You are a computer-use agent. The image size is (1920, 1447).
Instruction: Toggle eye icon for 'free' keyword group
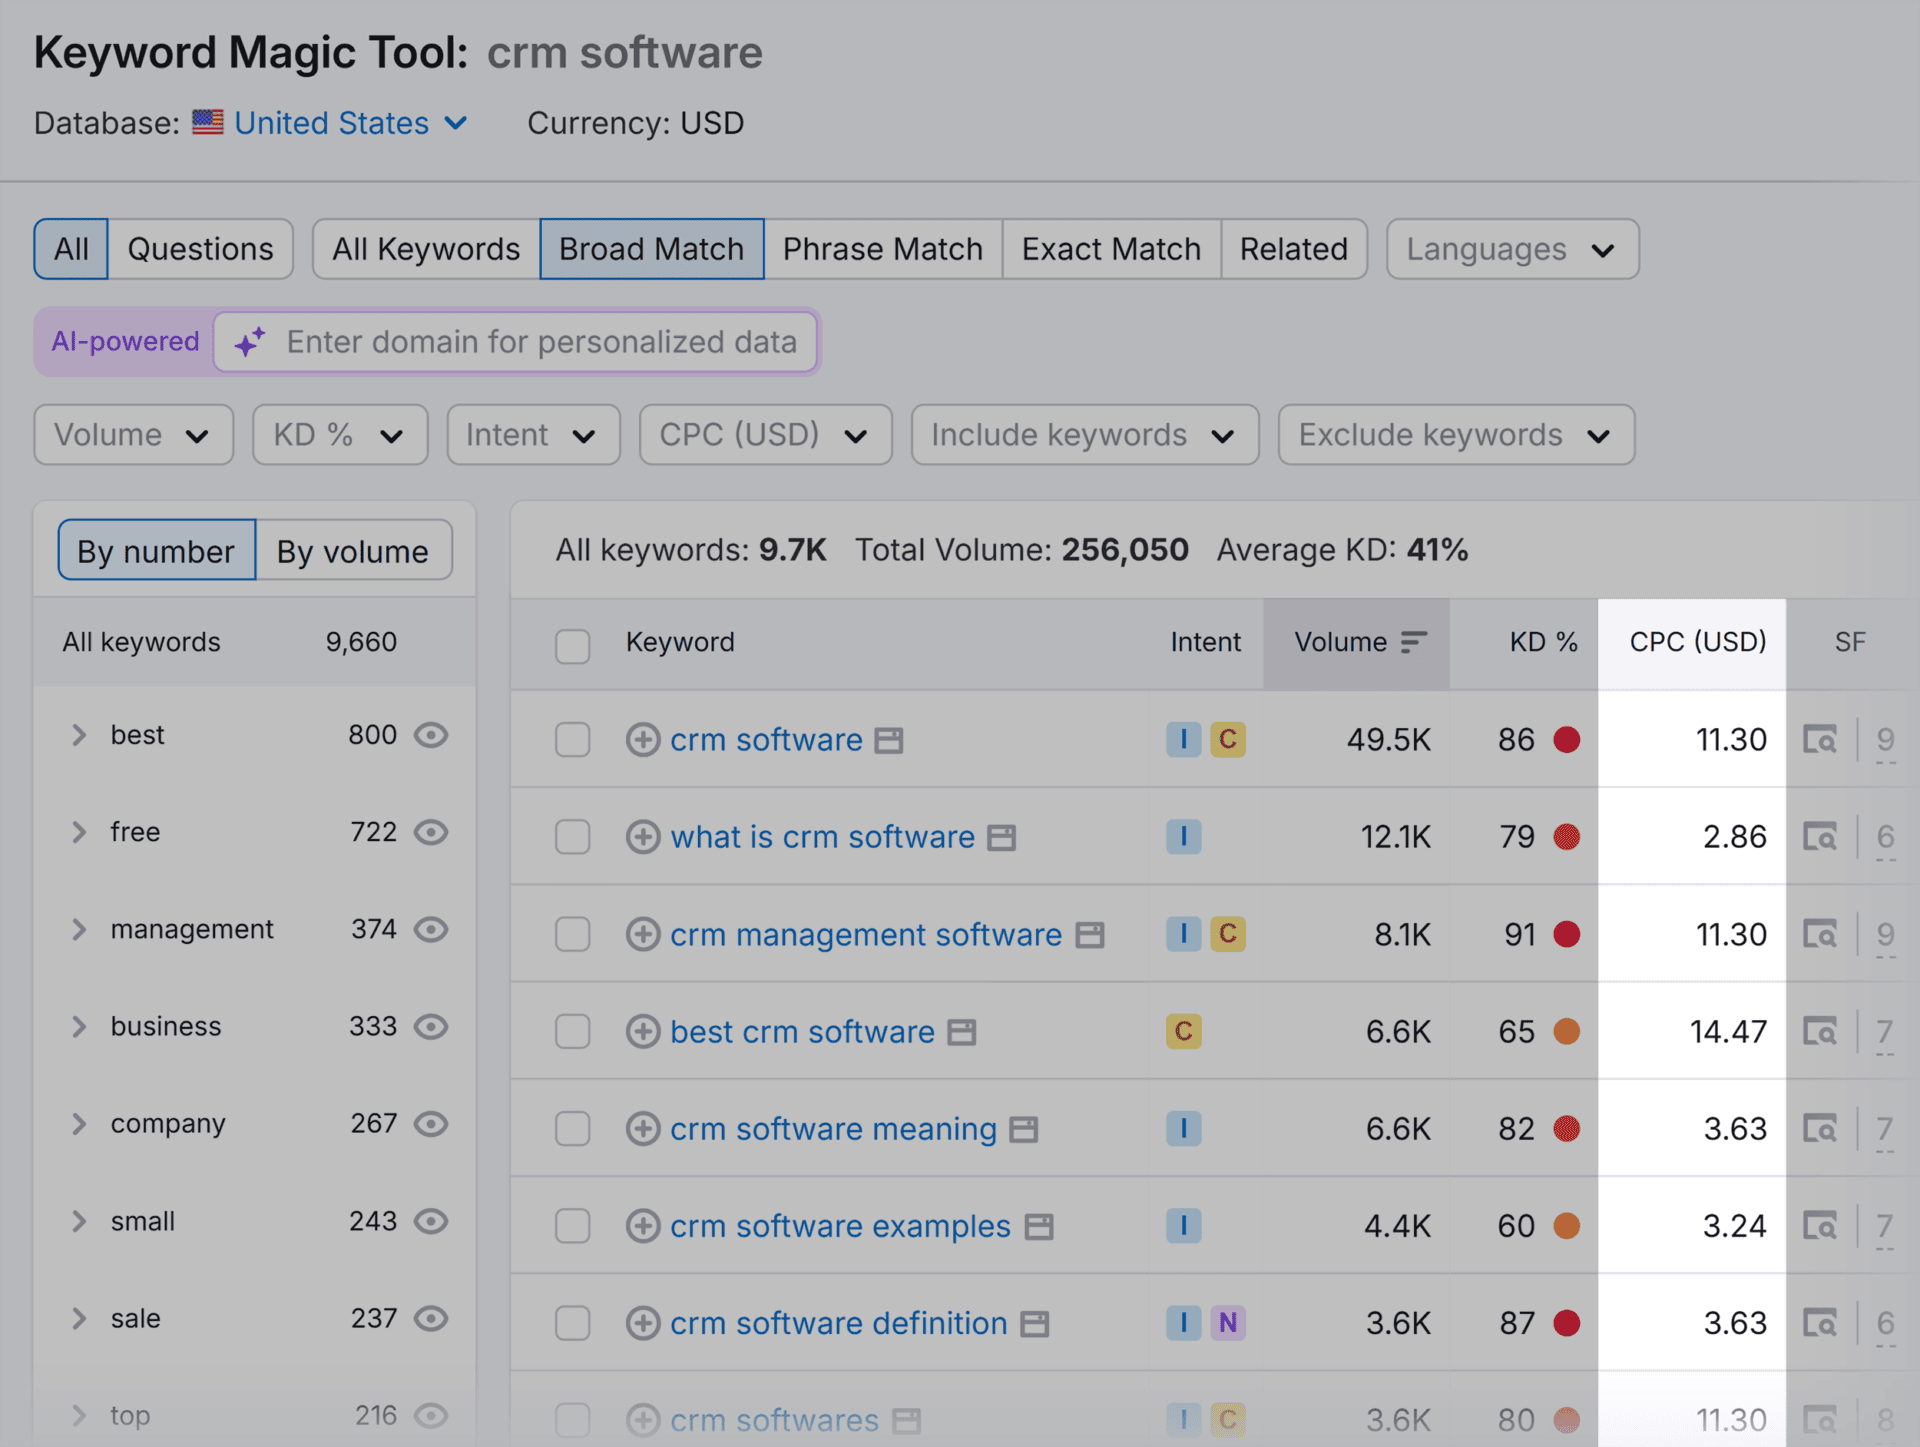431,832
